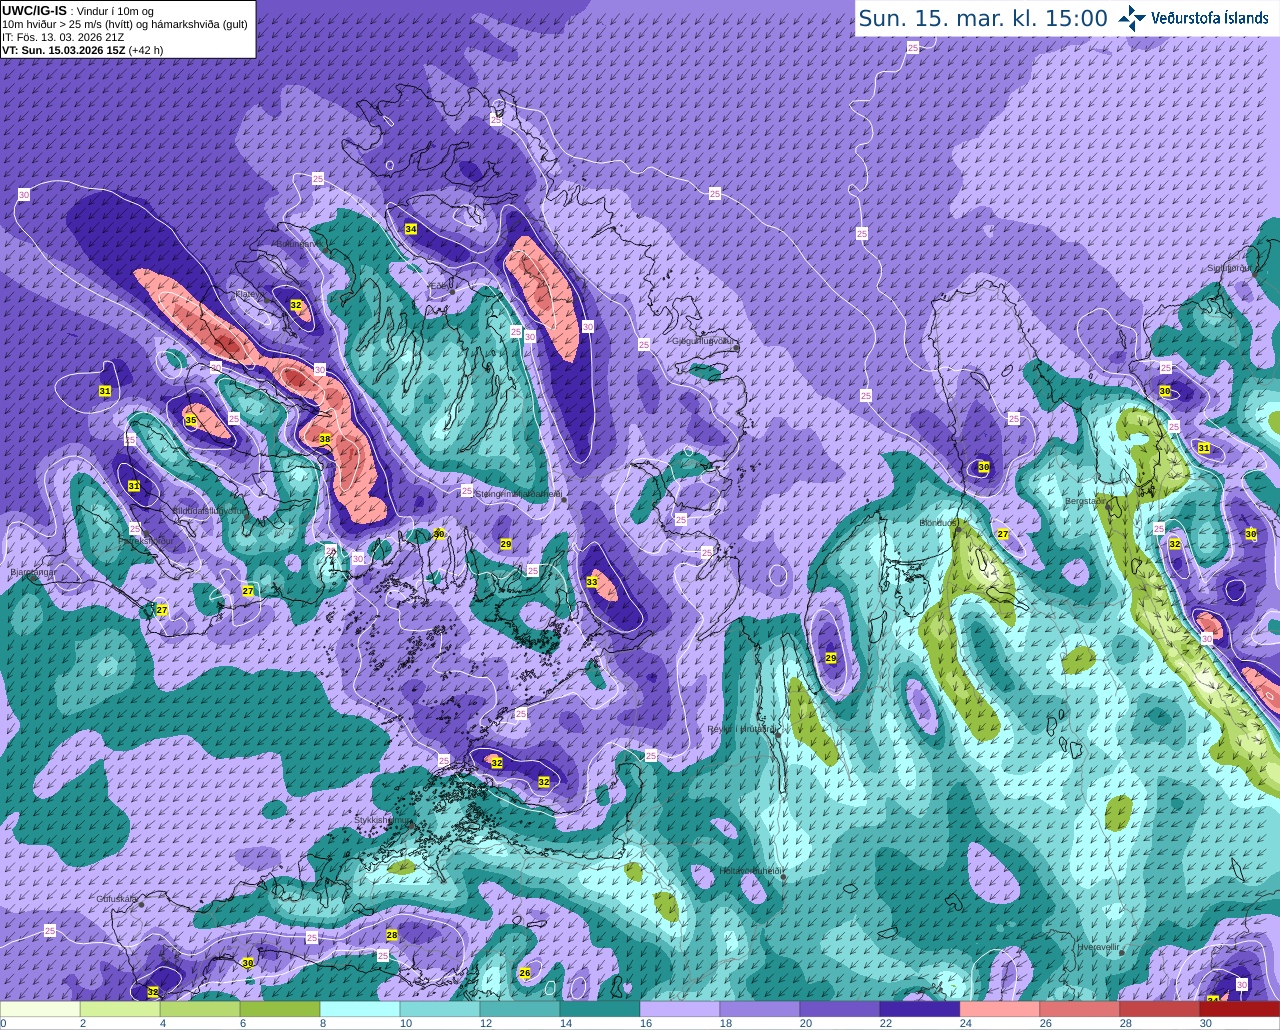Pick the 4–6 m/s green legend swatch
The image size is (1280, 1030).
click(200, 1009)
